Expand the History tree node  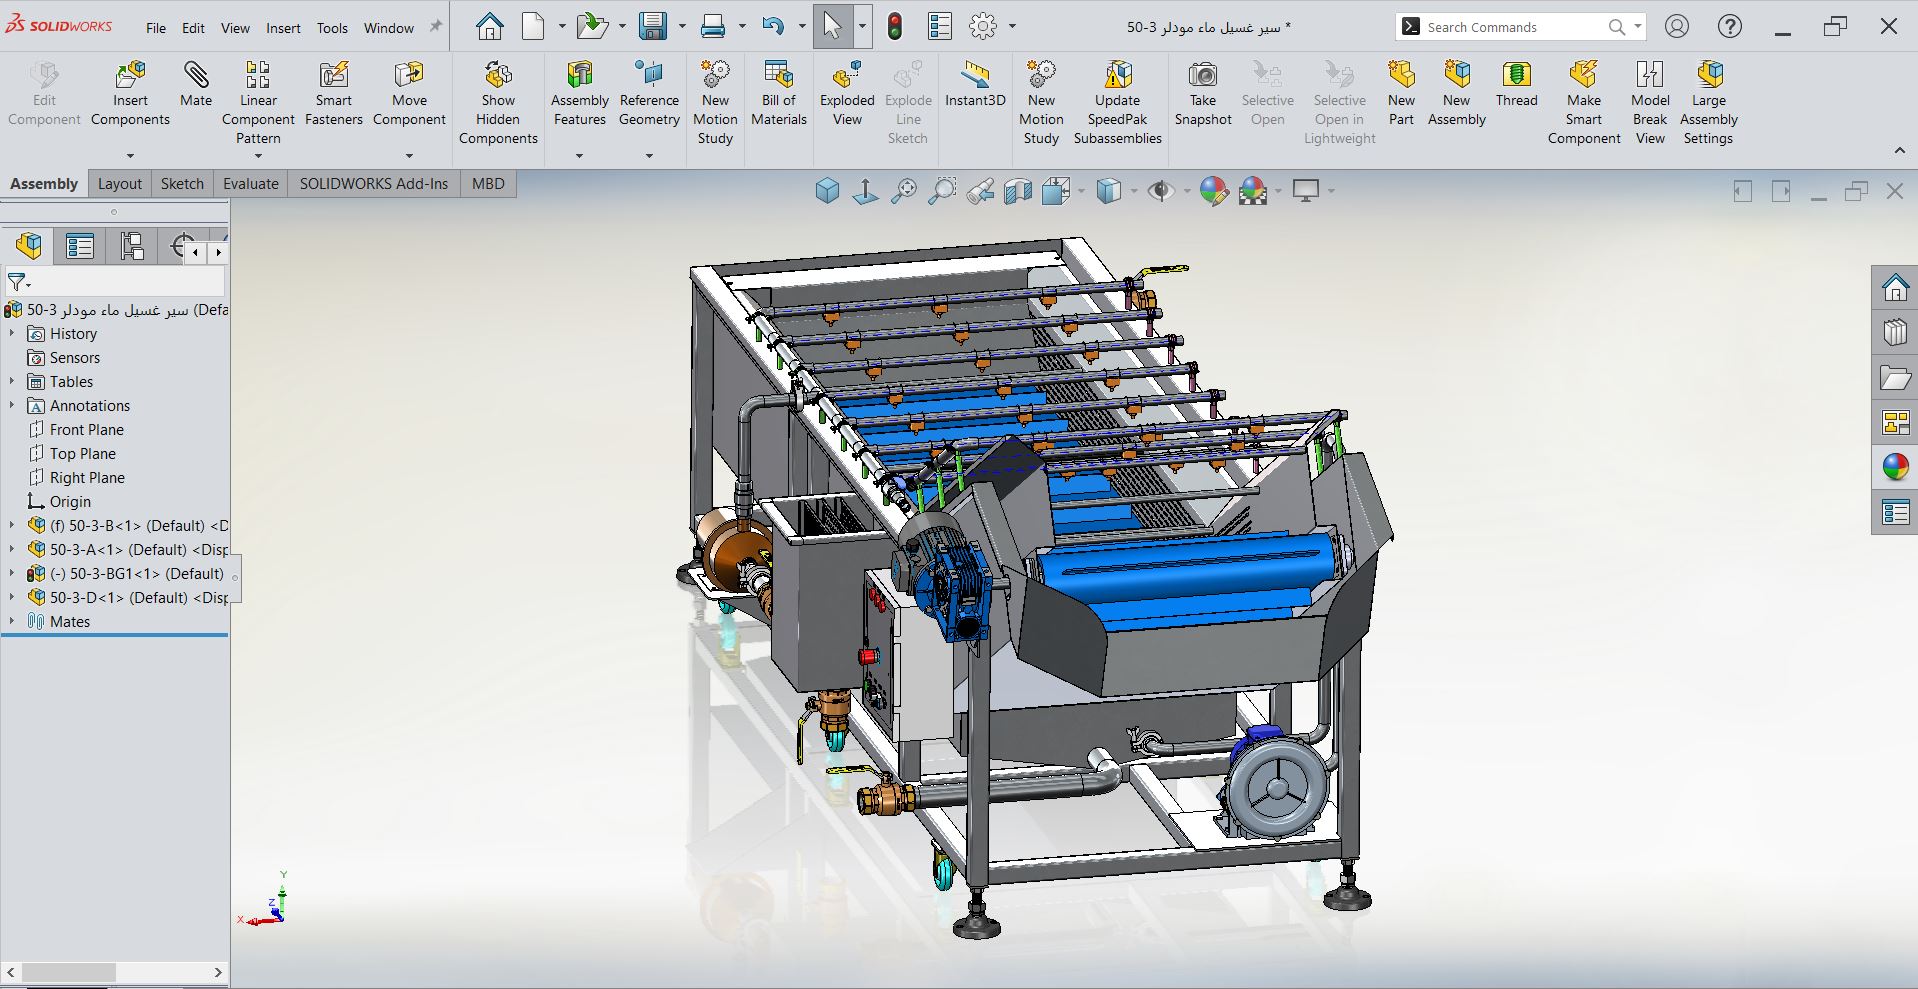pyautogui.click(x=12, y=334)
